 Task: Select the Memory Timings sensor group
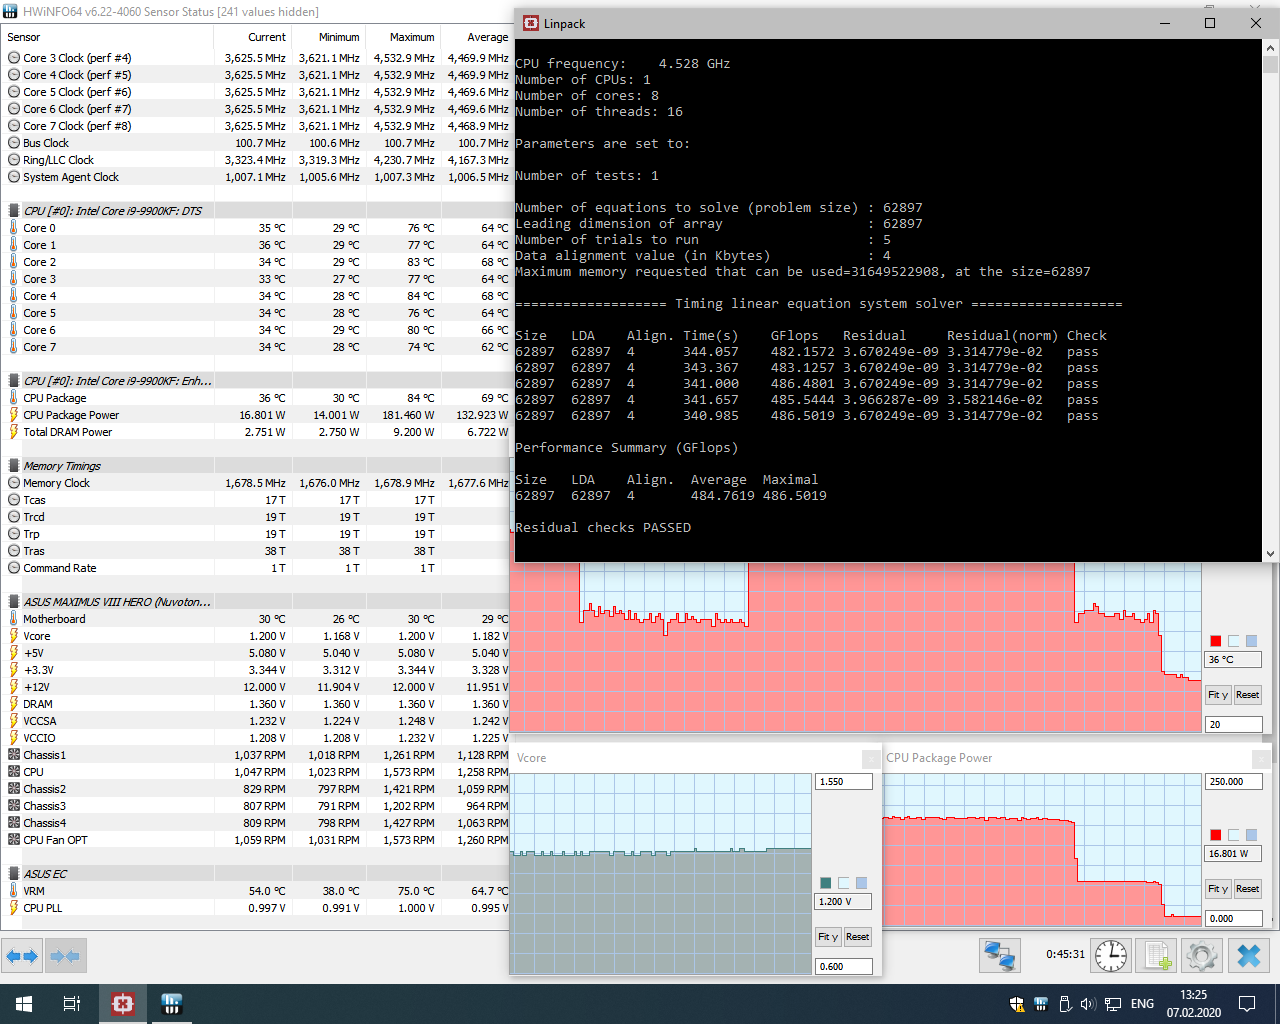coord(256,466)
